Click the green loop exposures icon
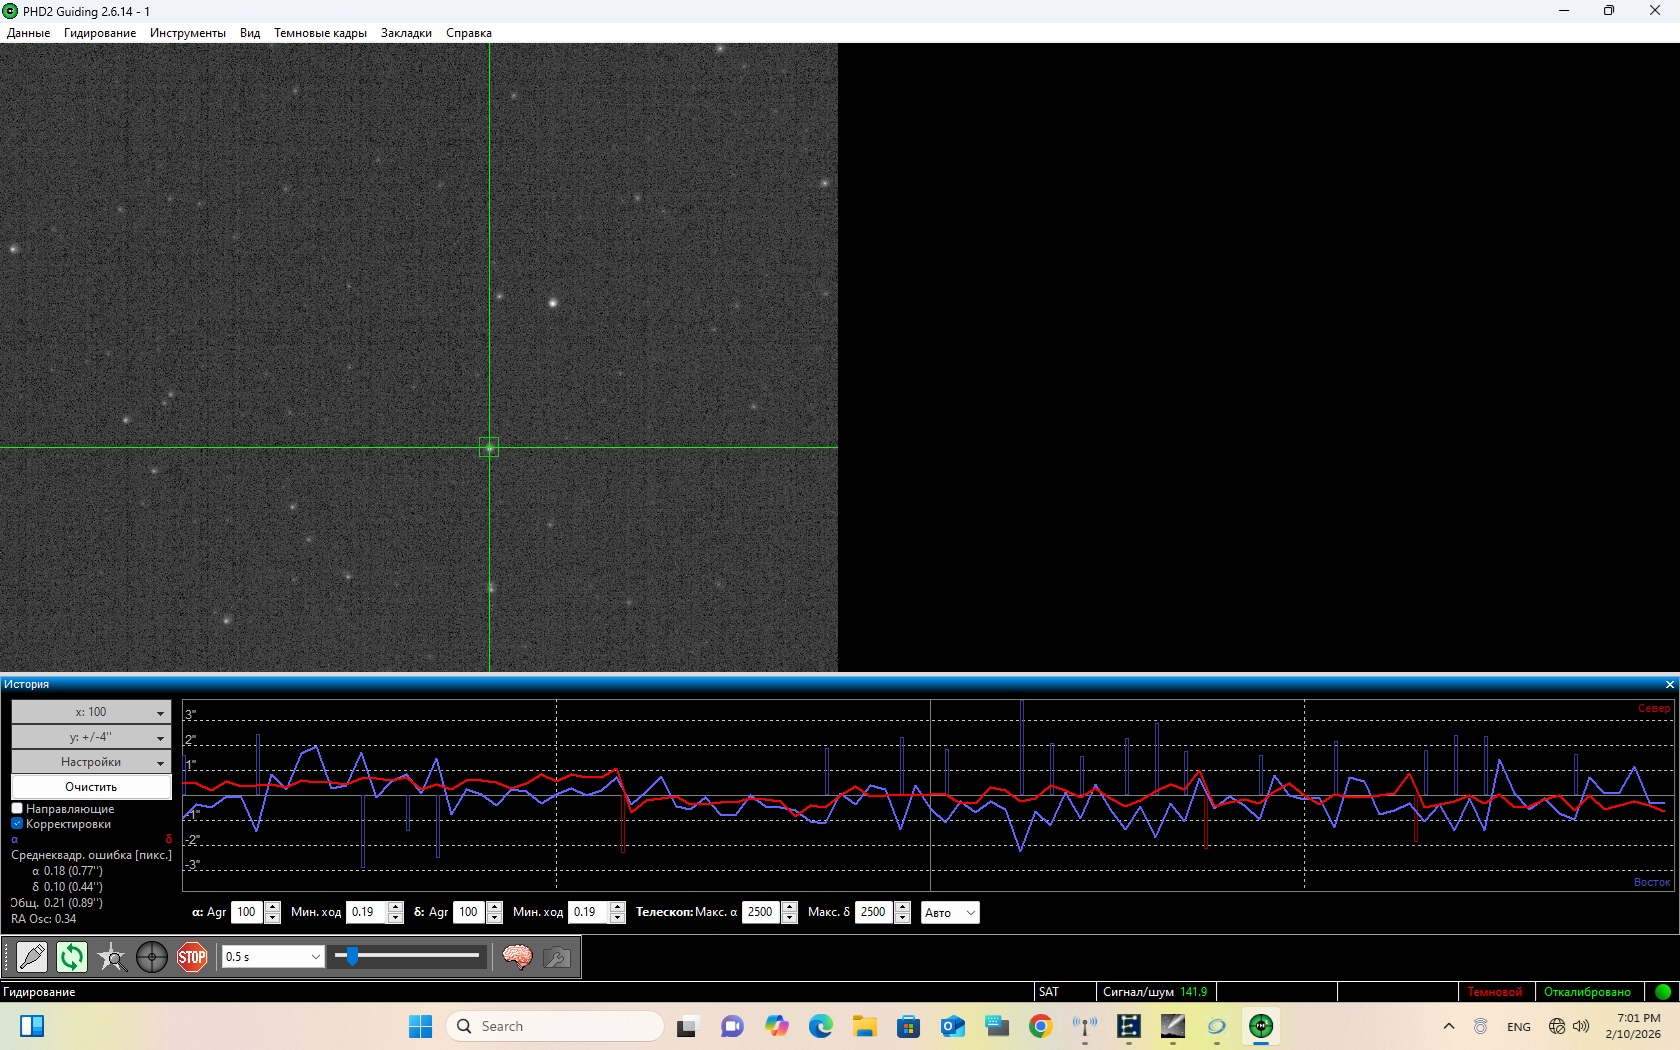Screen dimensions: 1680x1050 pos(72,957)
